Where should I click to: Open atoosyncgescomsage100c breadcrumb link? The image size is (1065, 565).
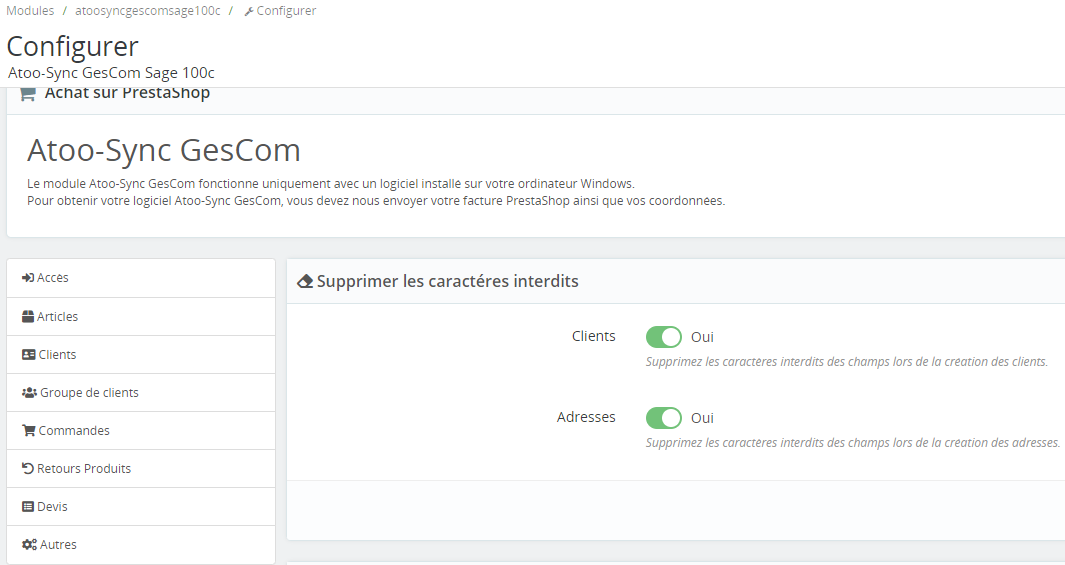pyautogui.click(x=147, y=11)
